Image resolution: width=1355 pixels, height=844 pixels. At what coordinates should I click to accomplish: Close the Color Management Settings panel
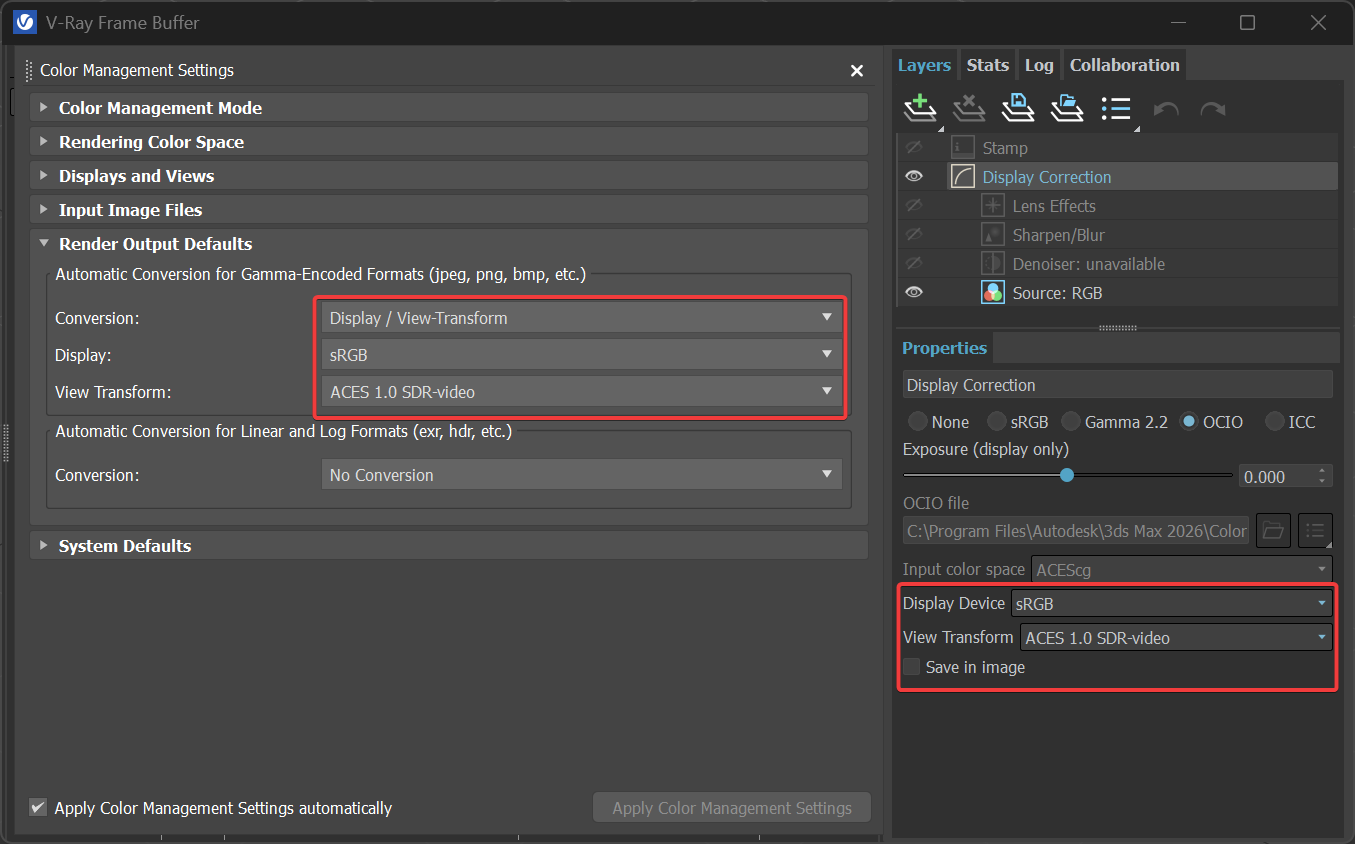[856, 71]
